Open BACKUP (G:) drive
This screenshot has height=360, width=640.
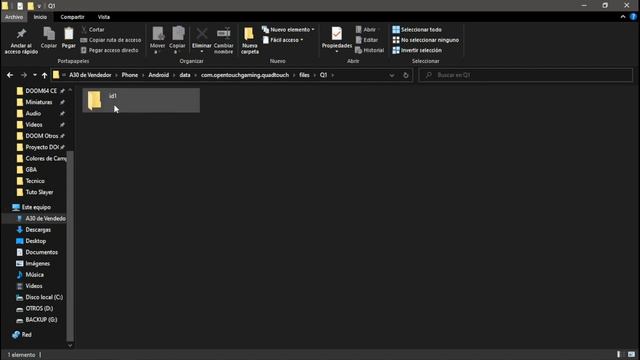(41, 320)
